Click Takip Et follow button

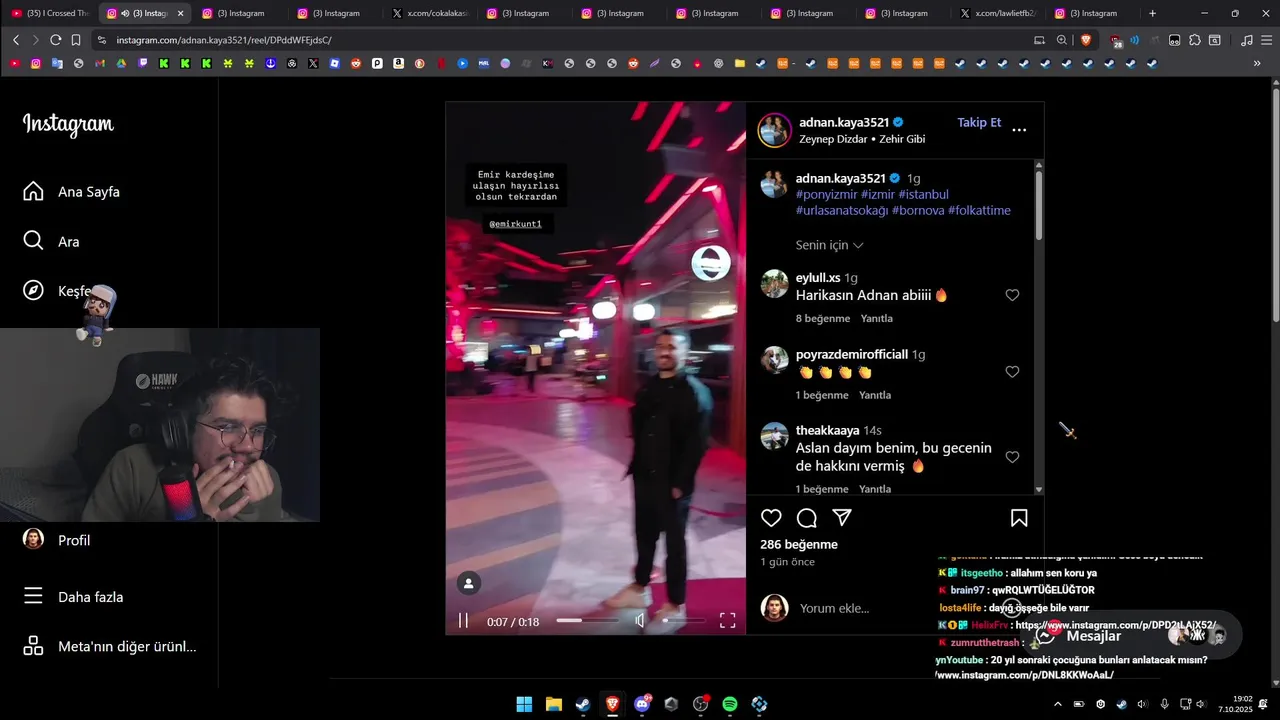(979, 122)
